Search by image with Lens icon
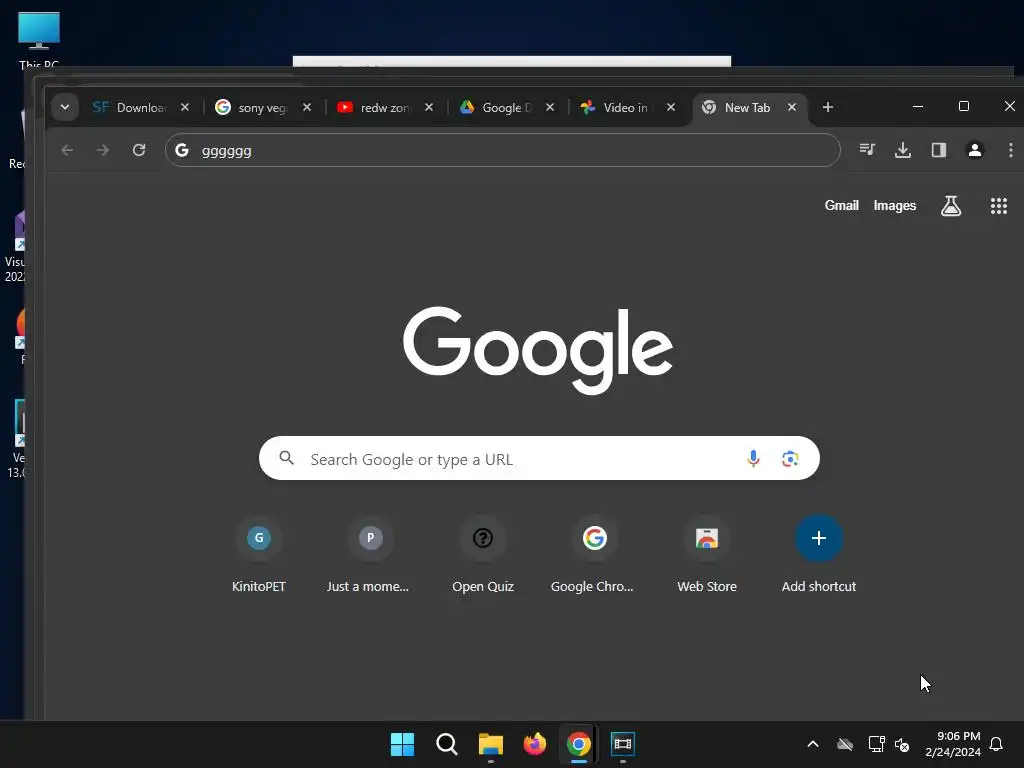This screenshot has height=768, width=1024. coord(790,458)
